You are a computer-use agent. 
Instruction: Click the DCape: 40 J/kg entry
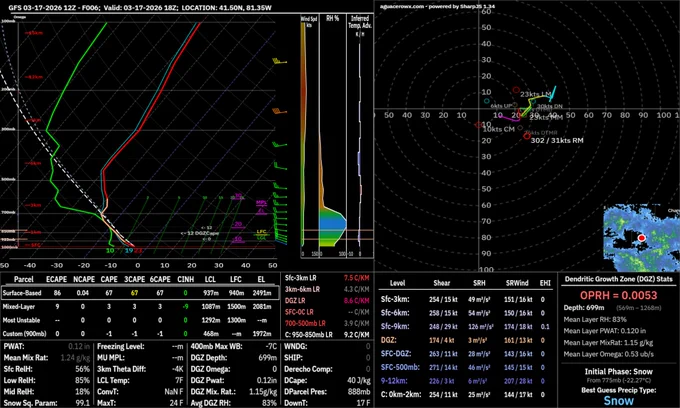pos(327,380)
